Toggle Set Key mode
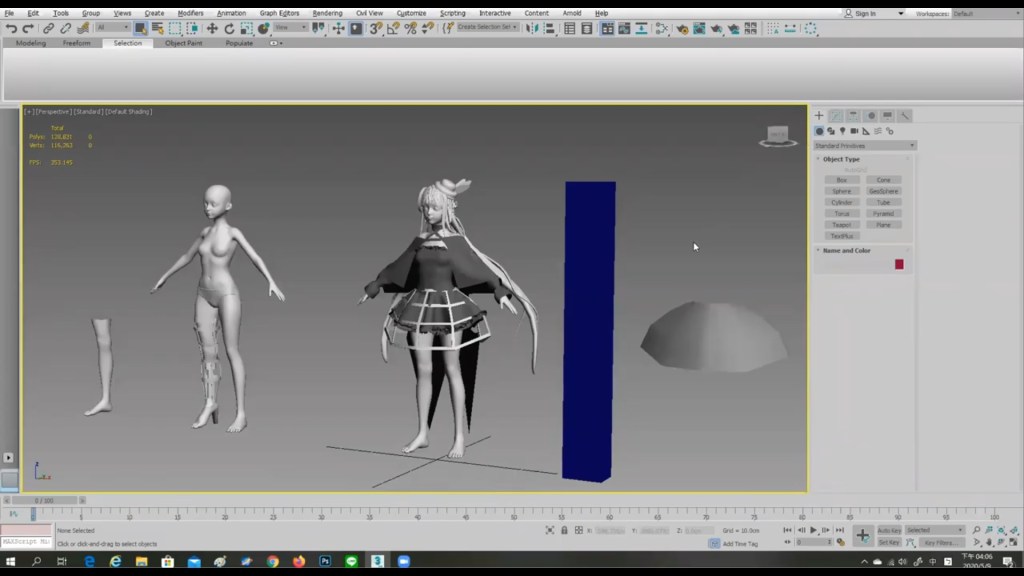Screen dimensions: 1024x576 tap(888, 542)
